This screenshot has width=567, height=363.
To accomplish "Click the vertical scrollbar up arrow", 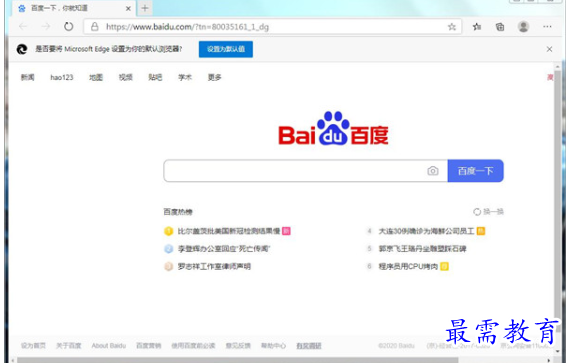I will pos(557,67).
